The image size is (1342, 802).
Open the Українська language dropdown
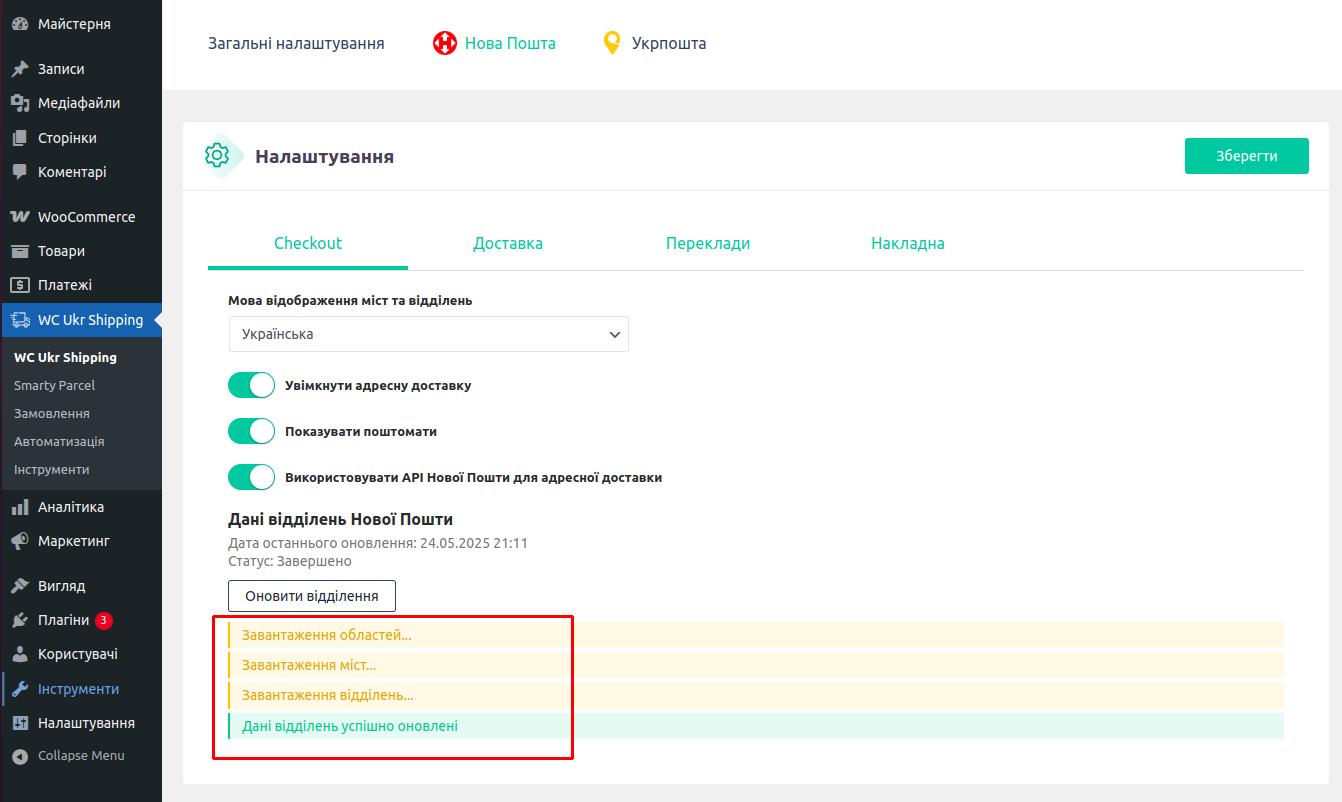(x=428, y=334)
